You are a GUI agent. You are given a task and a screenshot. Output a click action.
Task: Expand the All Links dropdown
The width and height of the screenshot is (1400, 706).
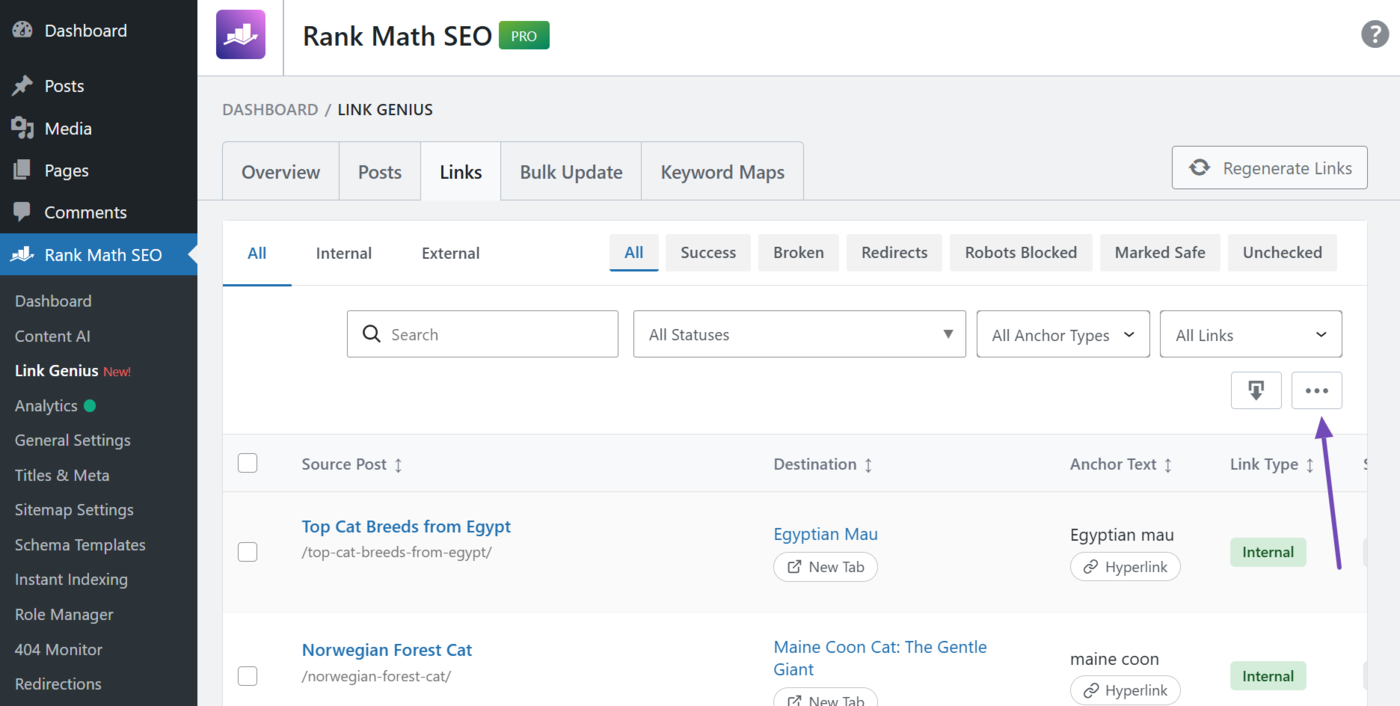point(1250,334)
